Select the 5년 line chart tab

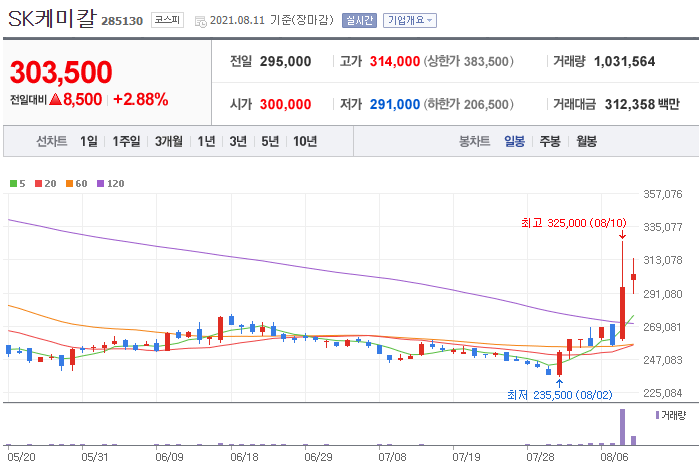pyautogui.click(x=270, y=141)
